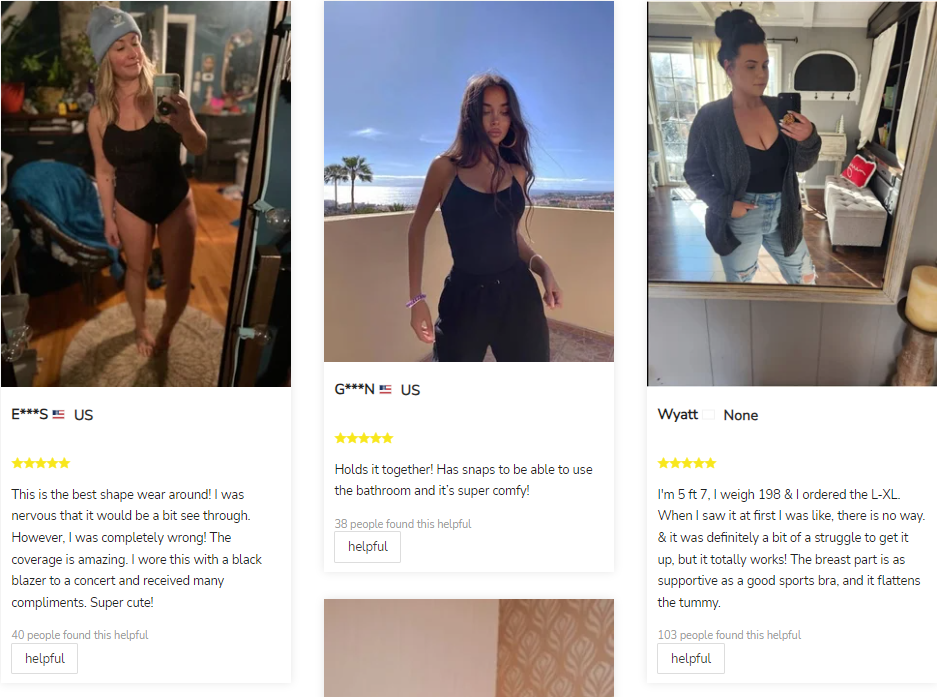This screenshot has height=697, width=937.
Task: Click '38 people found this helpful' text
Action: click(x=403, y=524)
